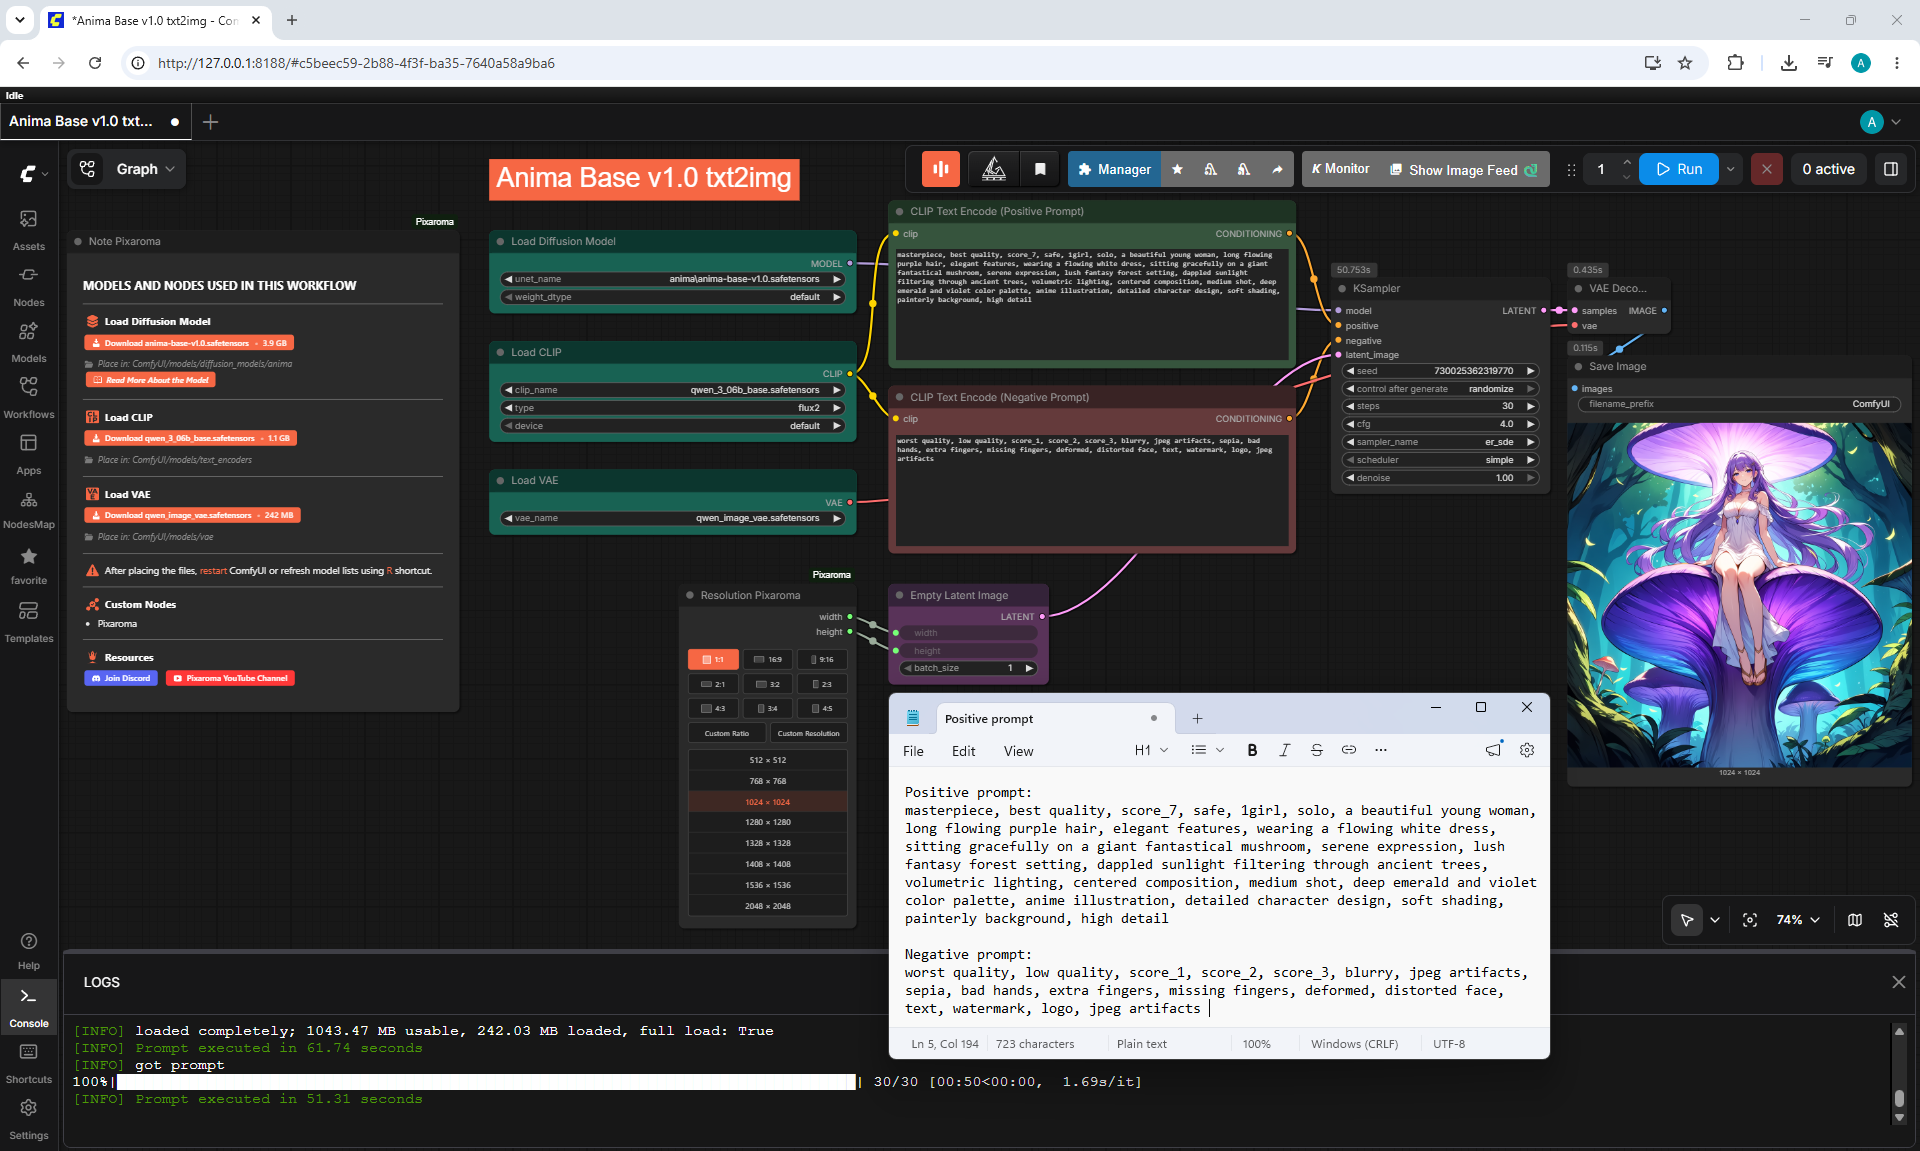Open ComfyUI Settings gear in sidebar
1920x1151 pixels.
(x=29, y=1119)
